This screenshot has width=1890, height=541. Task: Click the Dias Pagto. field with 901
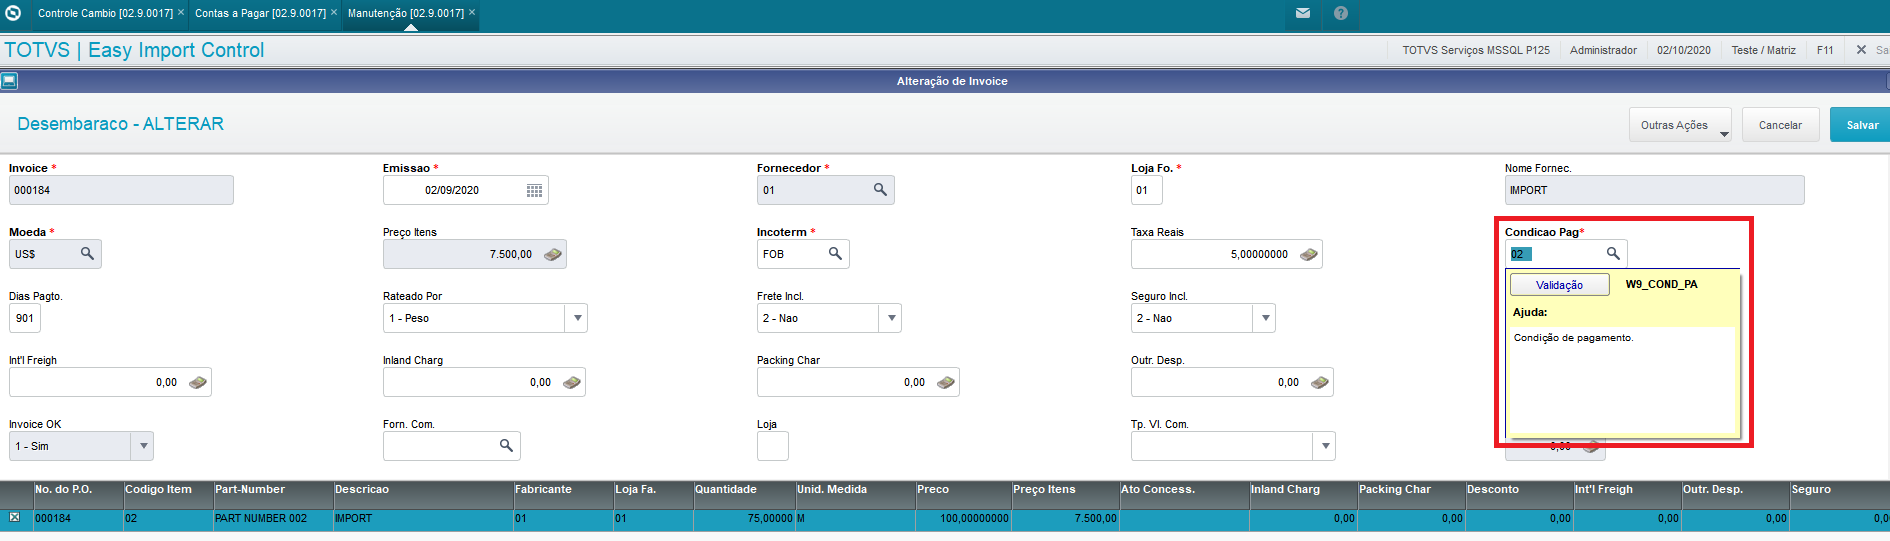click(x=25, y=318)
